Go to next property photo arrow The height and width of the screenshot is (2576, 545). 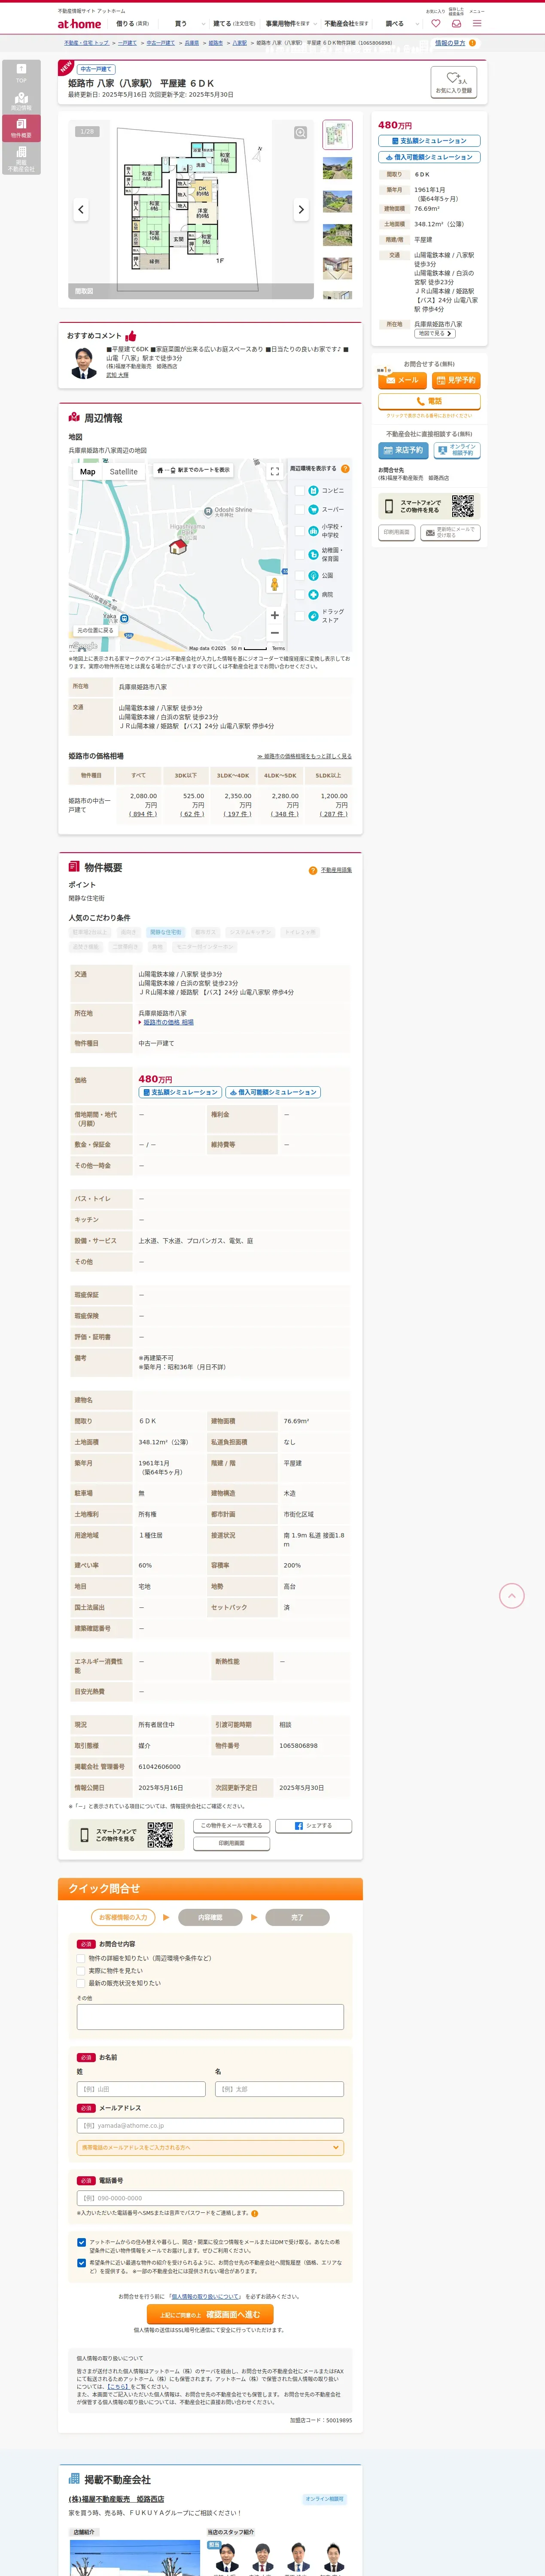(300, 209)
